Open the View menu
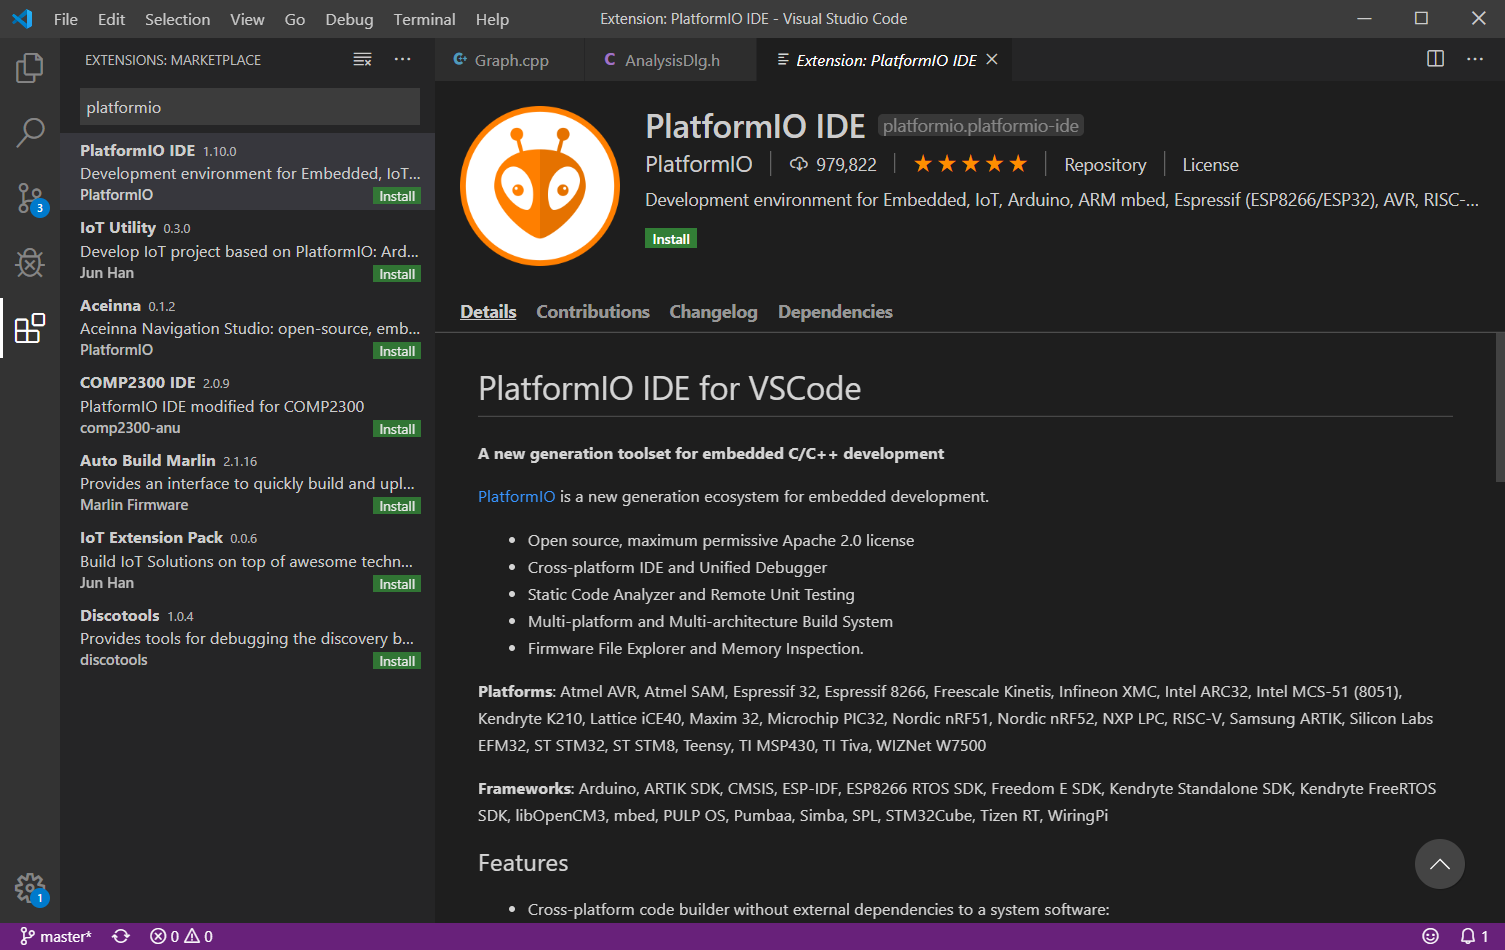Screen dimensions: 1505x950 [x=247, y=19]
